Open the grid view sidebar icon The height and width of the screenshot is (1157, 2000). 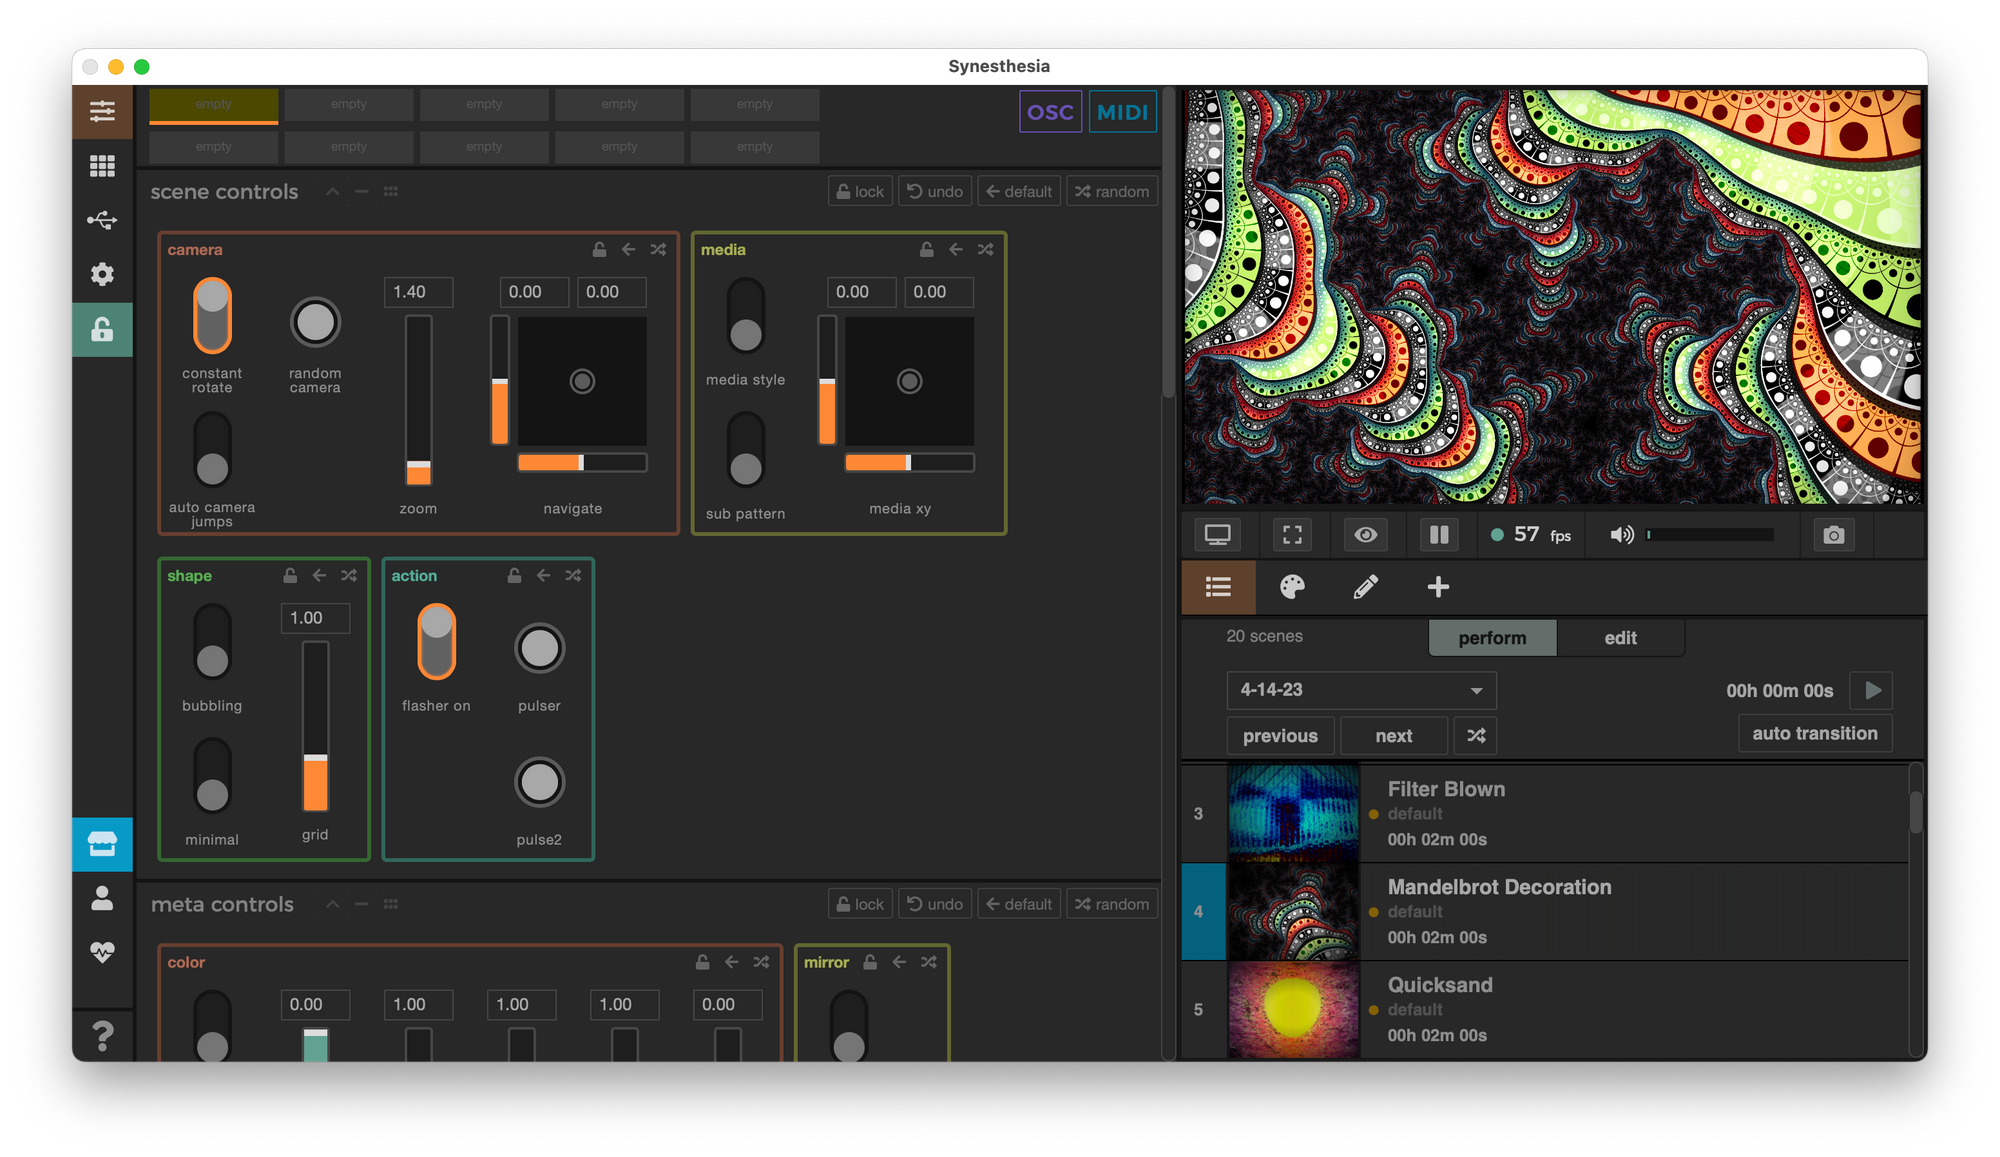[x=102, y=165]
